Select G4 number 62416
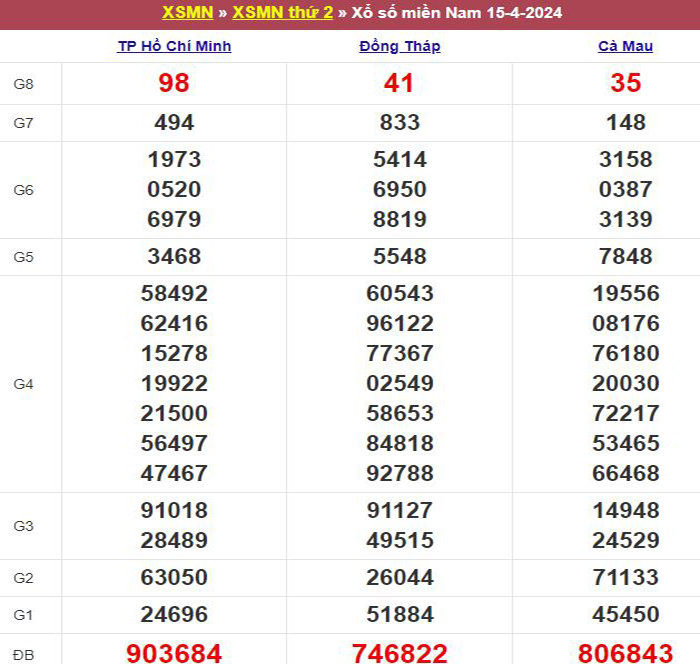The image size is (700, 664). (174, 323)
